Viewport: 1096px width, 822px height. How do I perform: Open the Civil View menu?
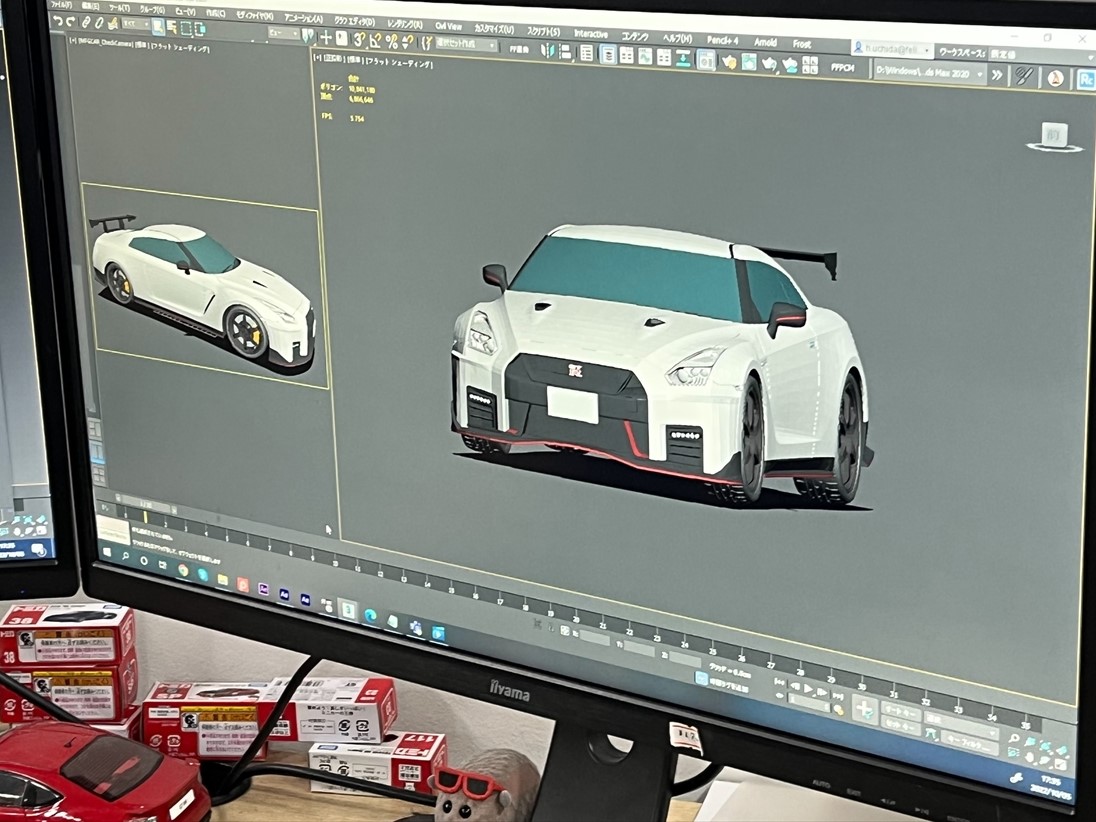(x=448, y=25)
